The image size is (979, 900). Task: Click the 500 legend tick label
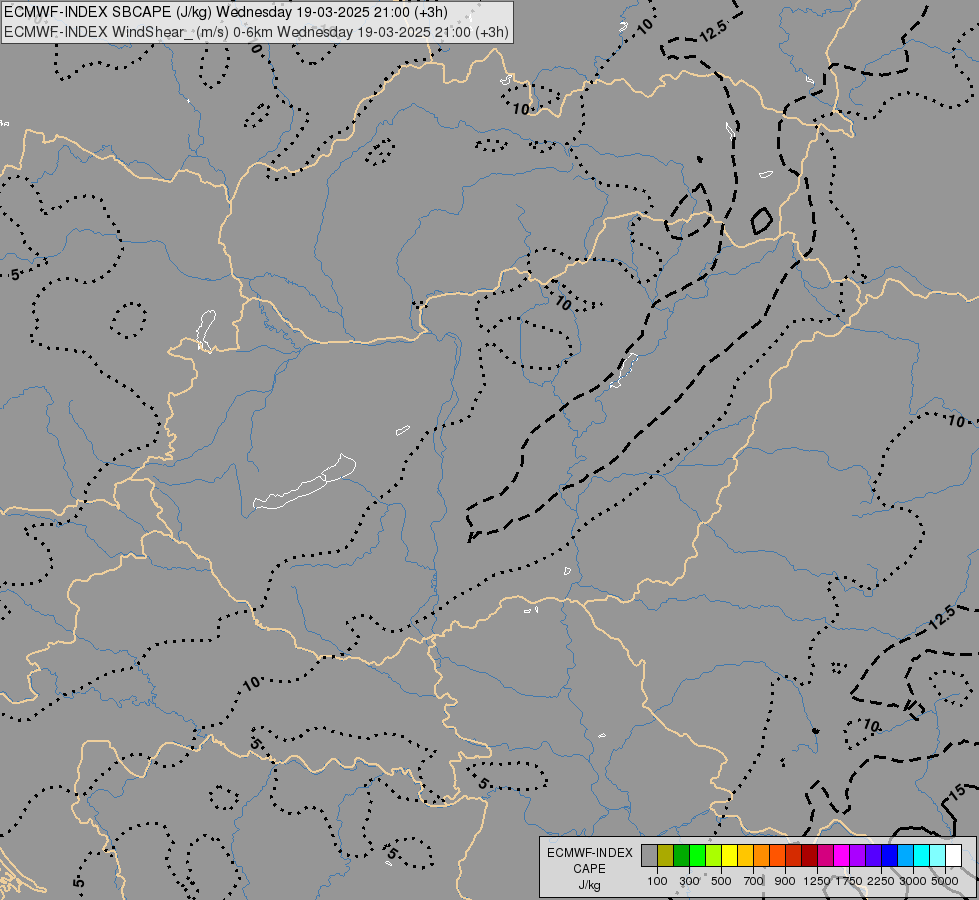[x=721, y=881]
